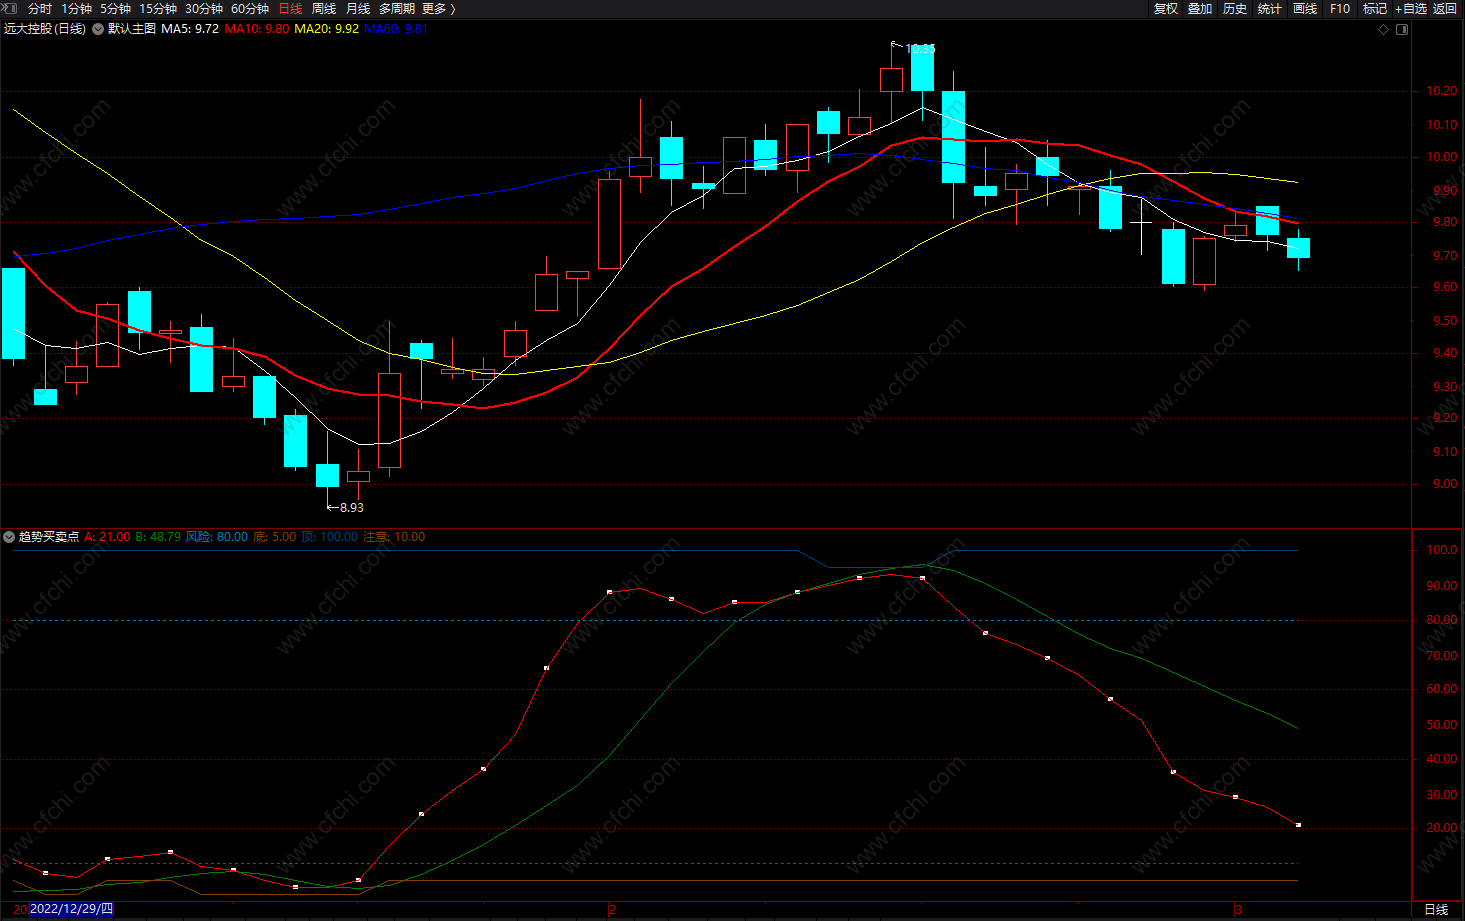Click the MA5: 9.72 label
The image size is (1465, 921).
[x=190, y=29]
